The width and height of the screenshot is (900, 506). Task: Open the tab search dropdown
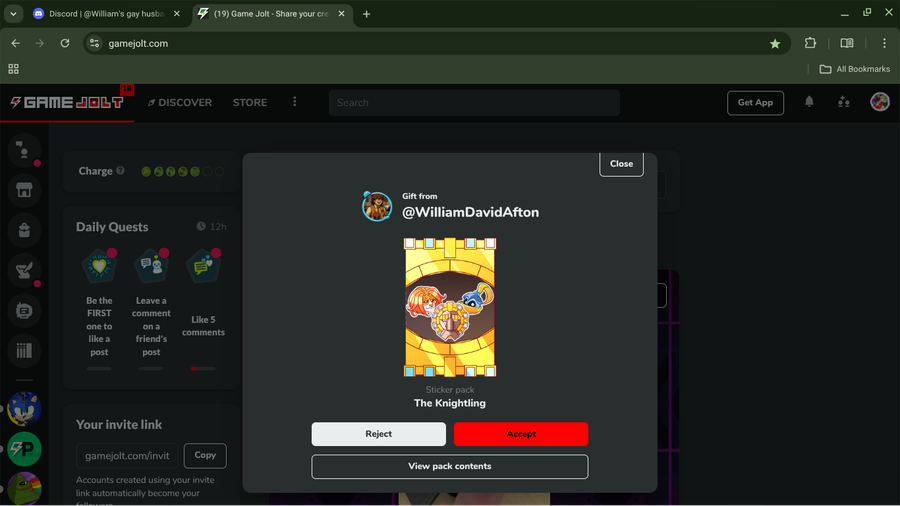(x=13, y=14)
